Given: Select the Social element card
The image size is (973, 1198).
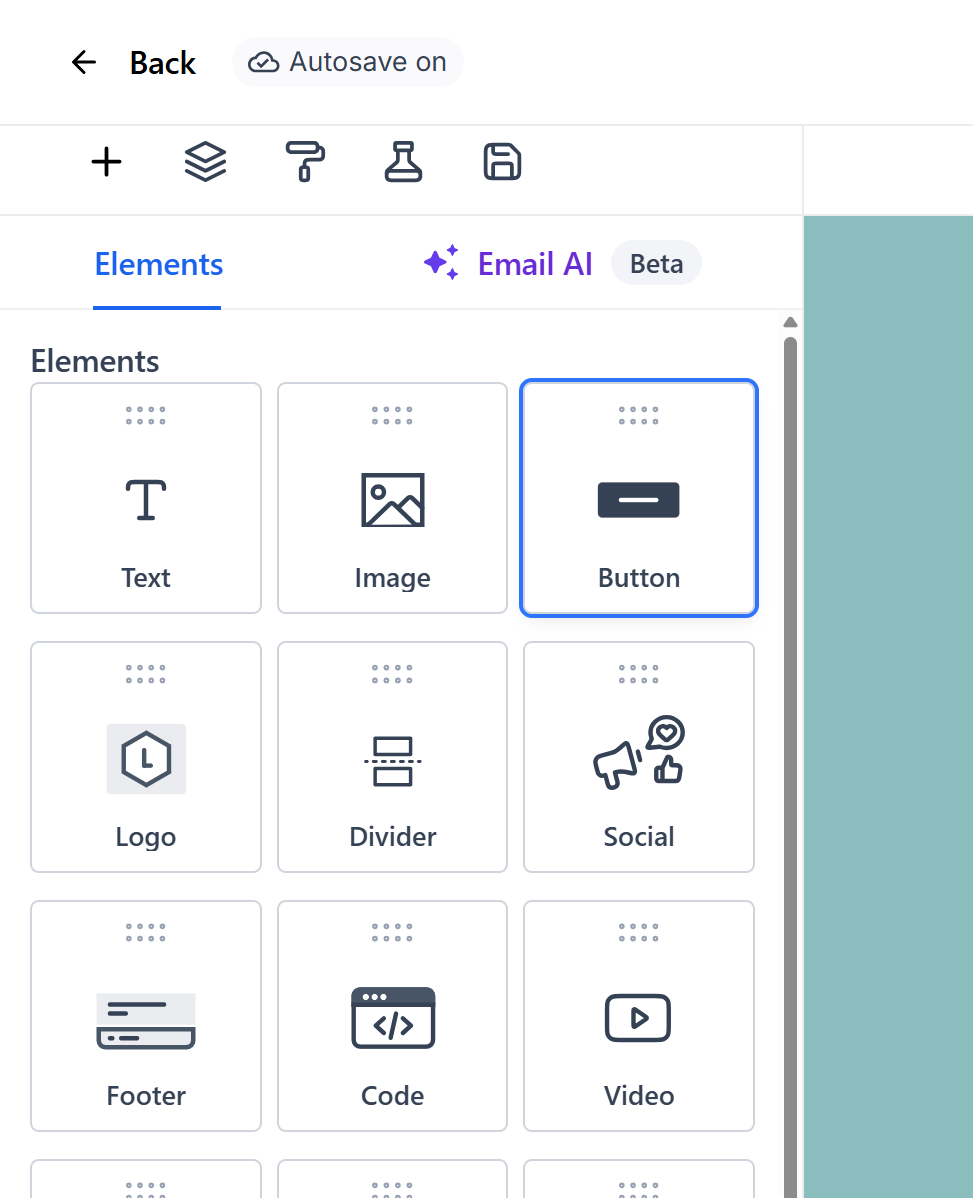Looking at the screenshot, I should (638, 757).
